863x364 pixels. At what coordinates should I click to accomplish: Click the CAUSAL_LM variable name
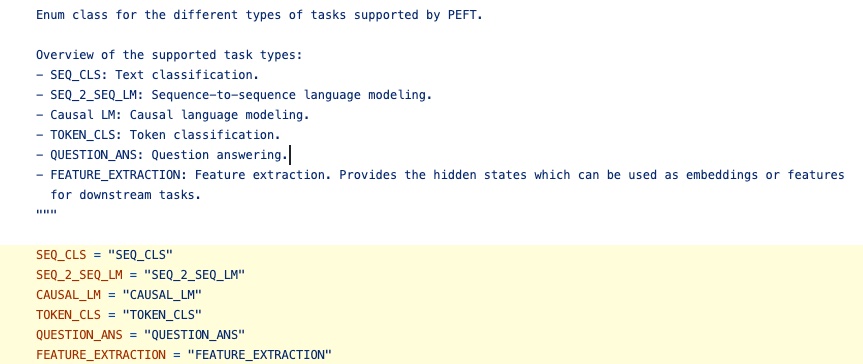[68, 295]
